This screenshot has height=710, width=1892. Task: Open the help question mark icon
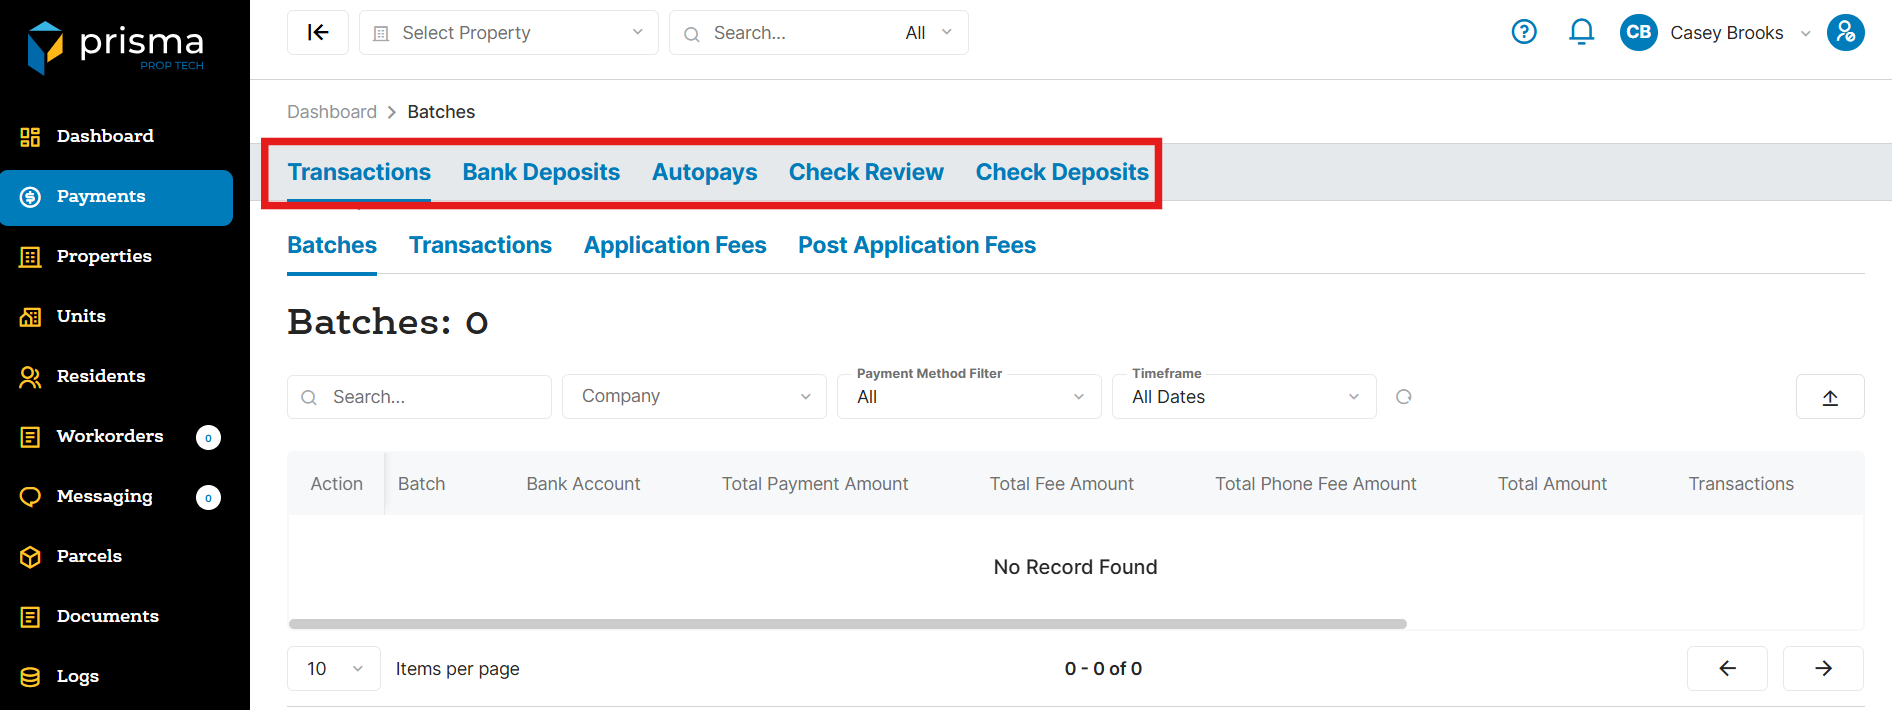1523,33
